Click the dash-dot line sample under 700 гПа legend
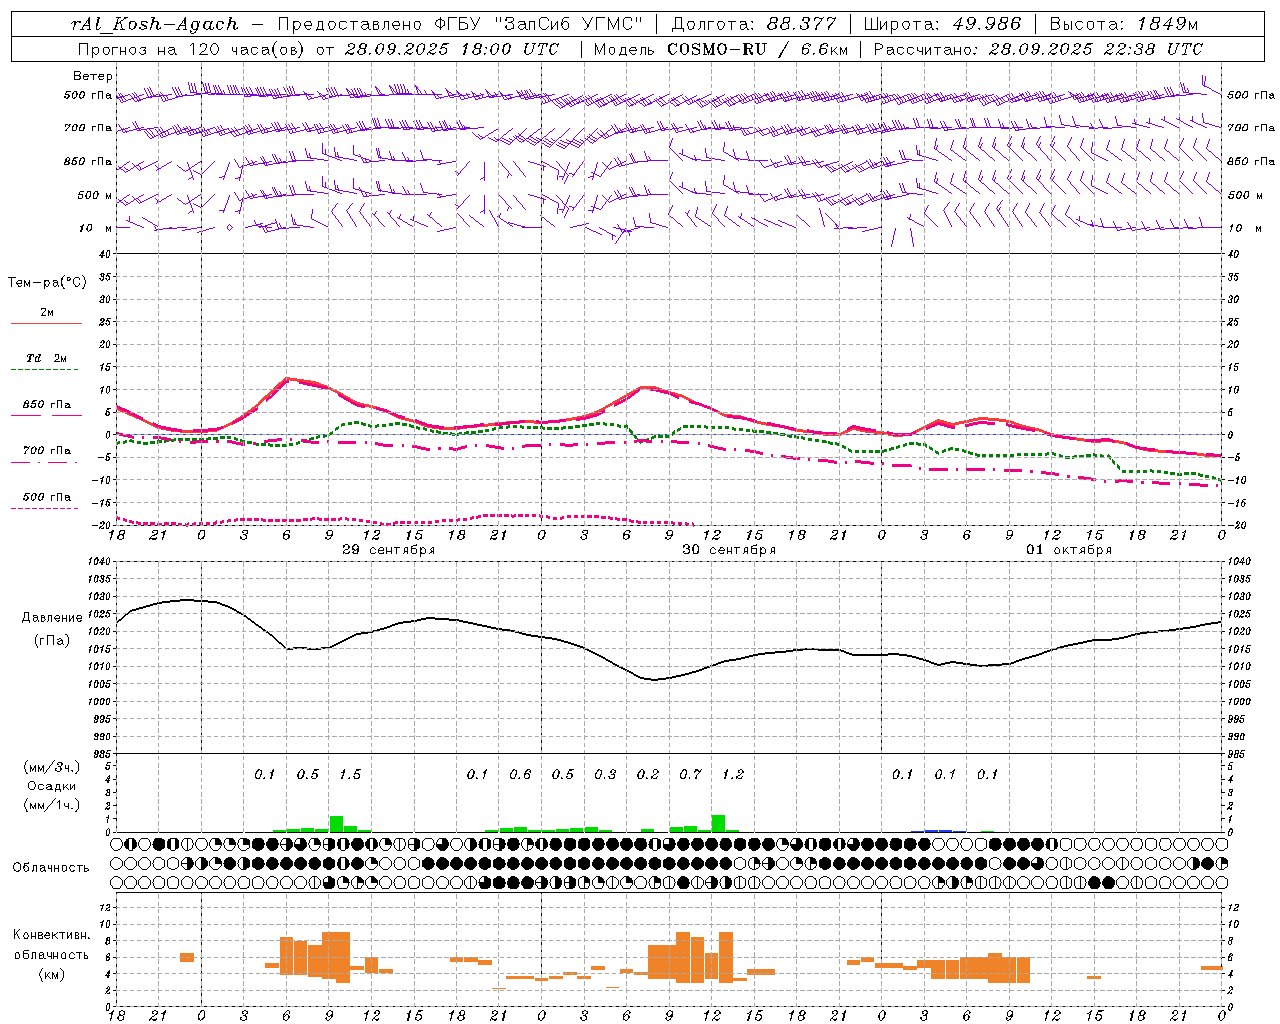The image size is (1280, 1024). [44, 463]
